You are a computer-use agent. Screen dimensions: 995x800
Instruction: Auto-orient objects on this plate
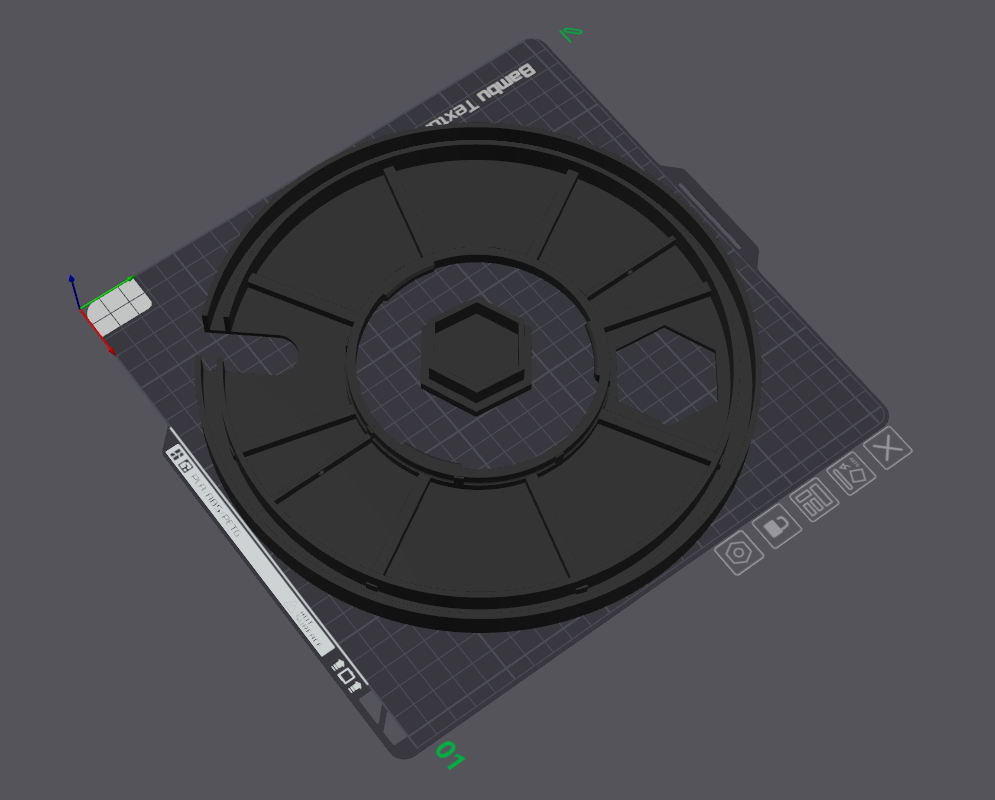[852, 473]
